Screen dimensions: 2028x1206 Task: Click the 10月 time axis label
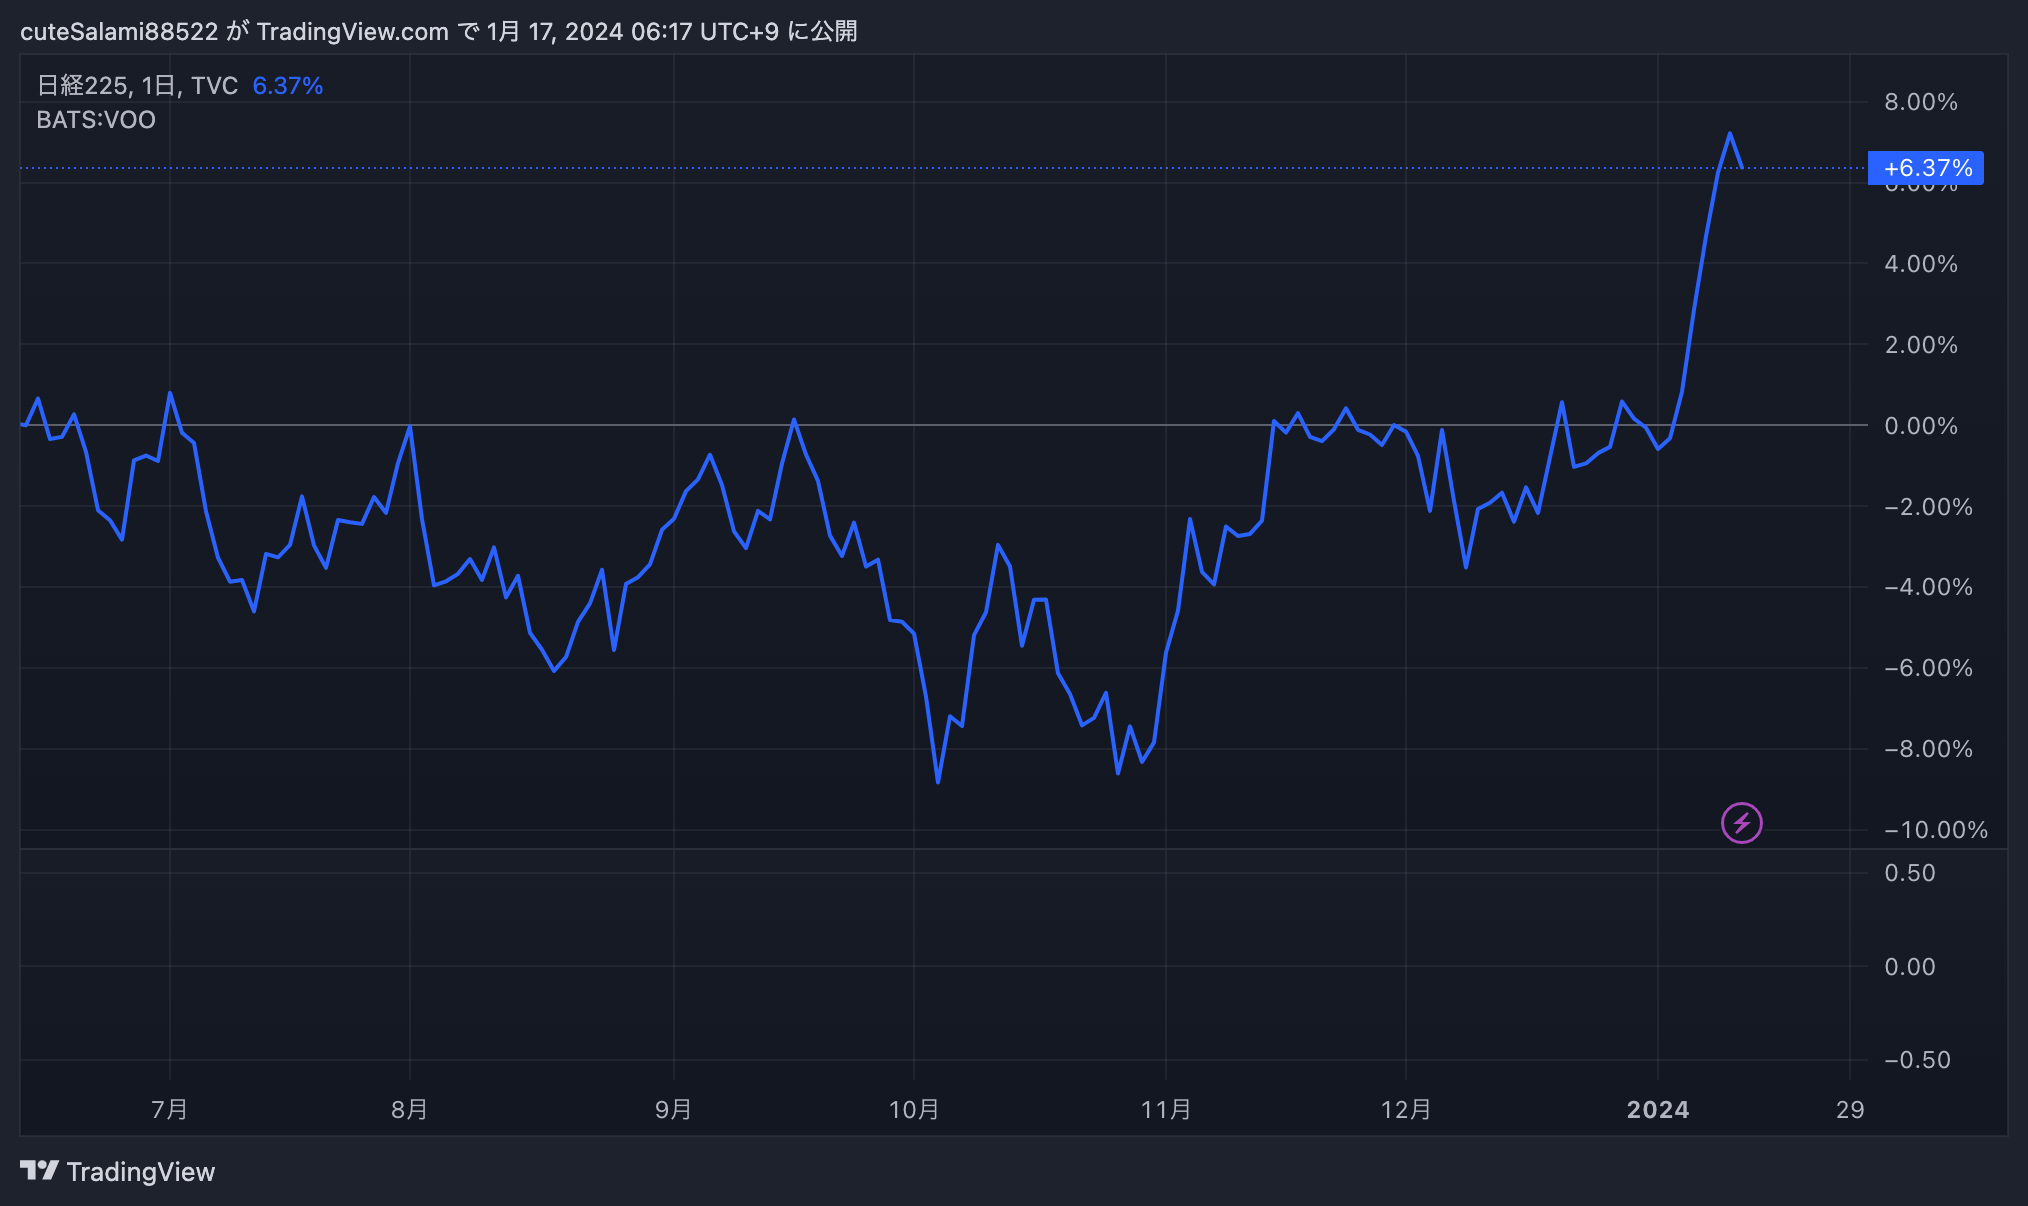point(914,1109)
